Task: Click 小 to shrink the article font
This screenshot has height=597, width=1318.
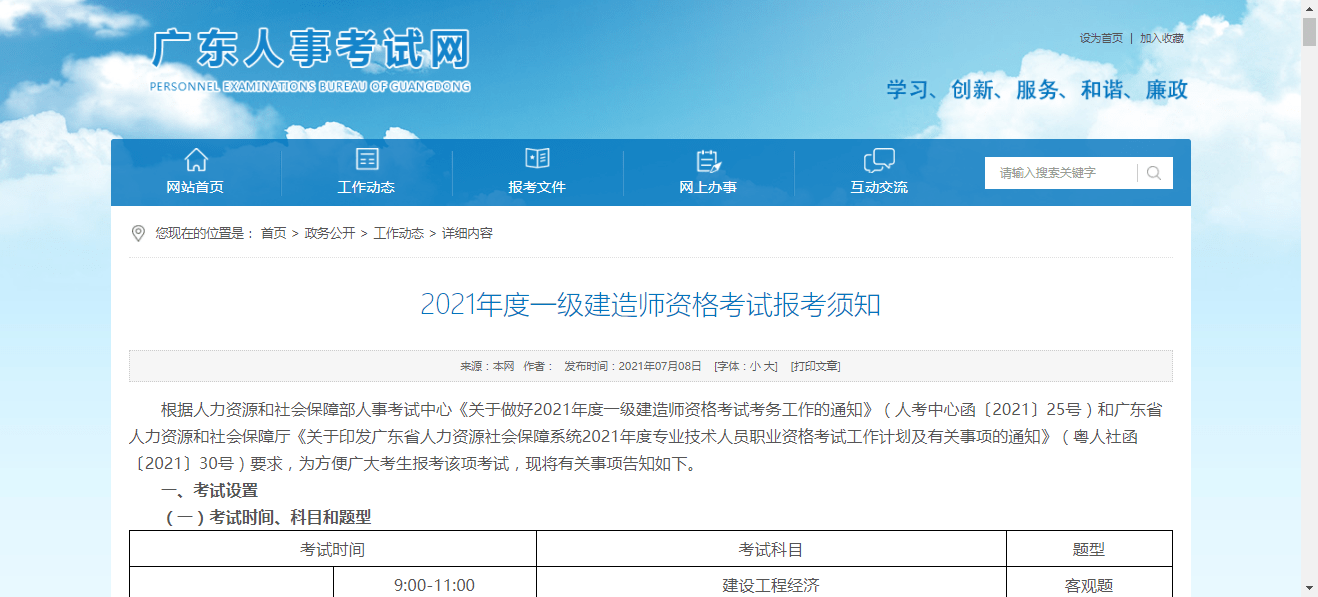Action: click(757, 365)
